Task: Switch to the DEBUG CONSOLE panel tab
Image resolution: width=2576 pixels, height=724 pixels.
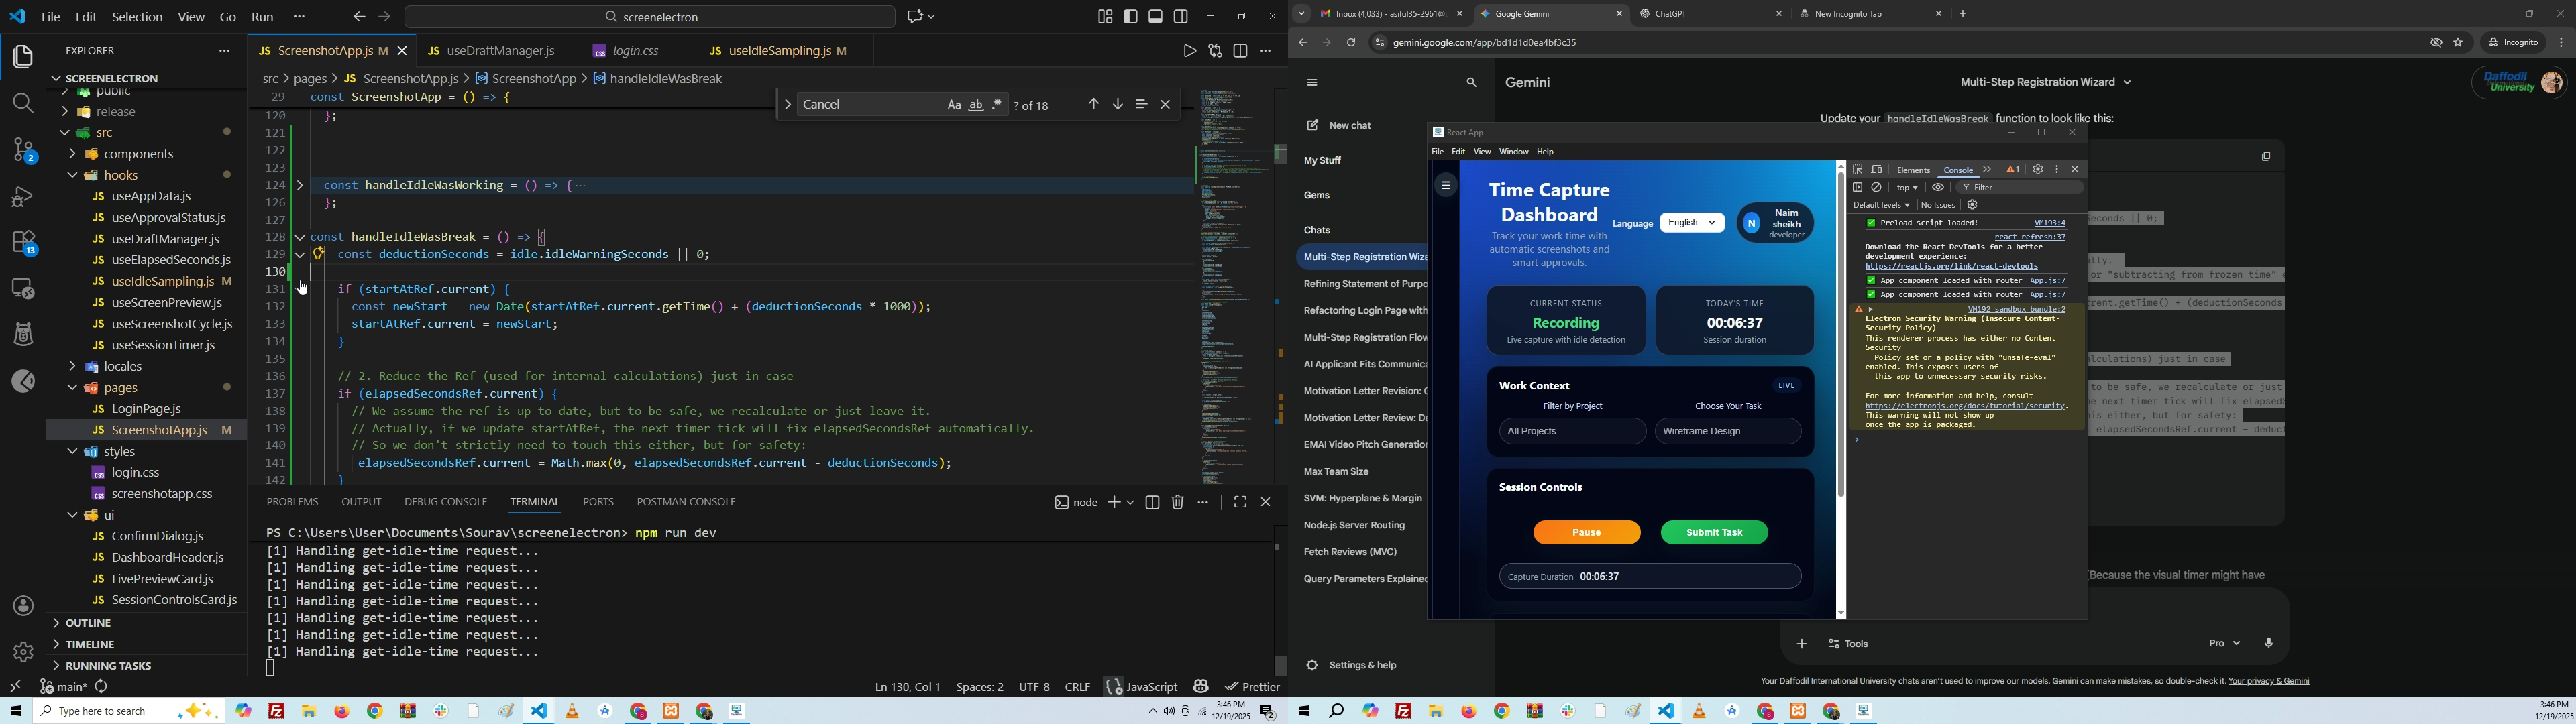Action: (x=446, y=502)
